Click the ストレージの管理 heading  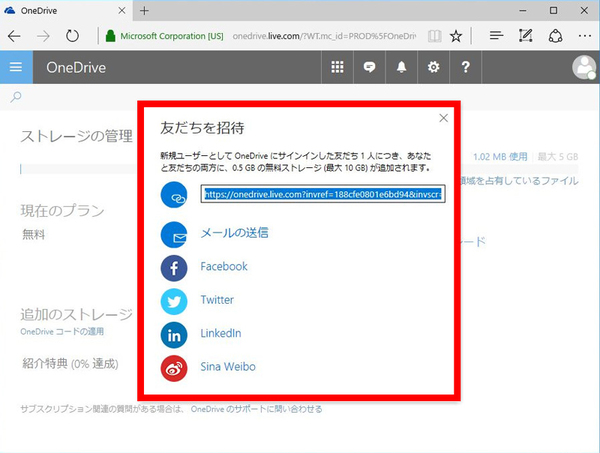tap(77, 136)
